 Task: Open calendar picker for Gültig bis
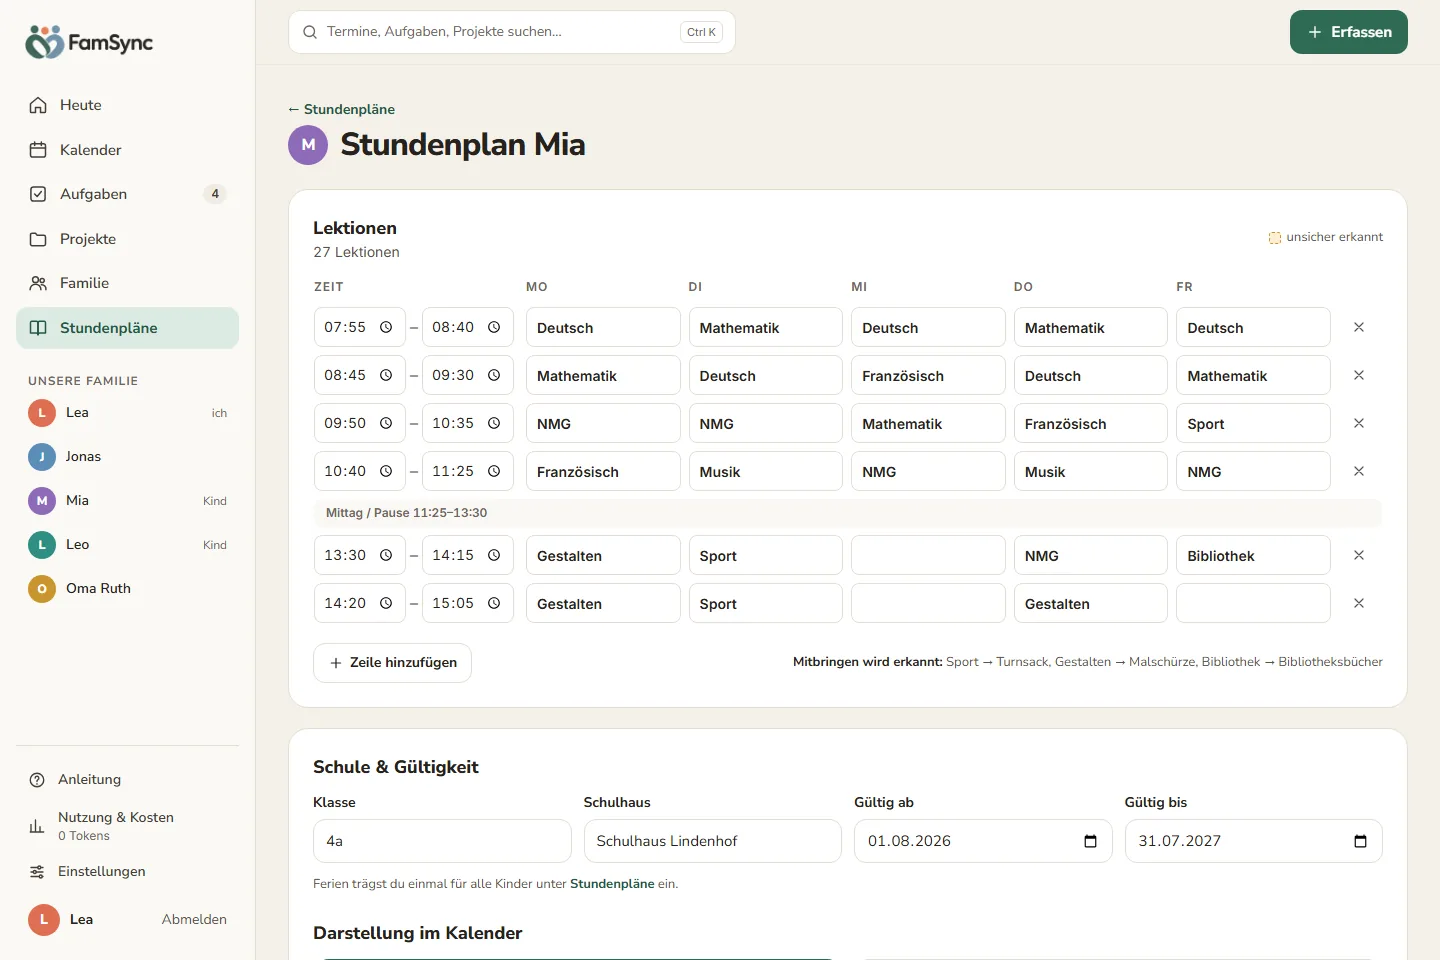[x=1360, y=841]
